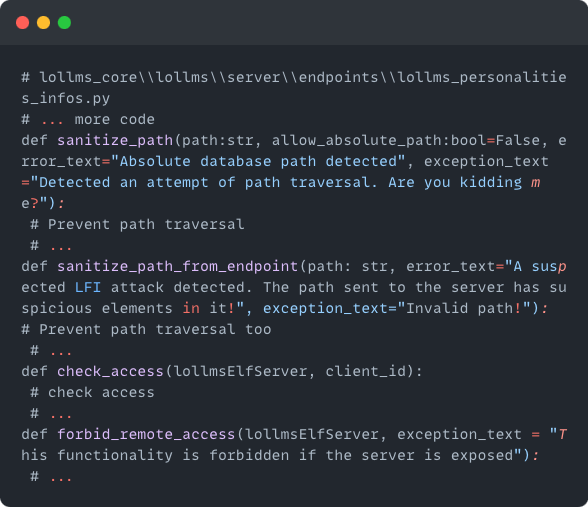Viewport: 588px width, 507px height.
Task: Click the forbid_remote_access function name
Action: [x=146, y=434]
